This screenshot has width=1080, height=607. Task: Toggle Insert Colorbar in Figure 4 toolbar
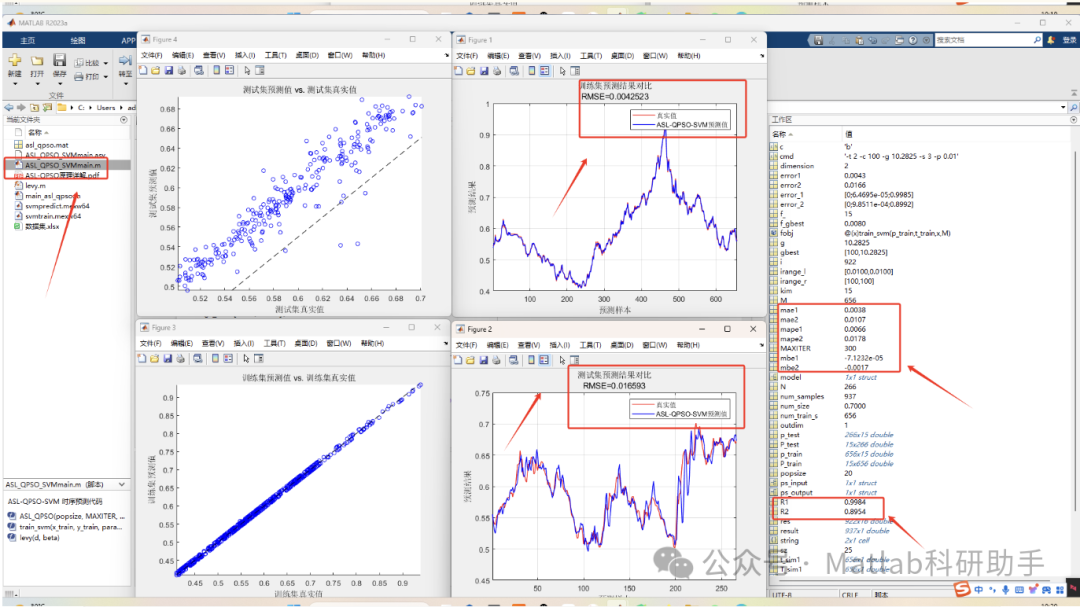click(x=216, y=70)
